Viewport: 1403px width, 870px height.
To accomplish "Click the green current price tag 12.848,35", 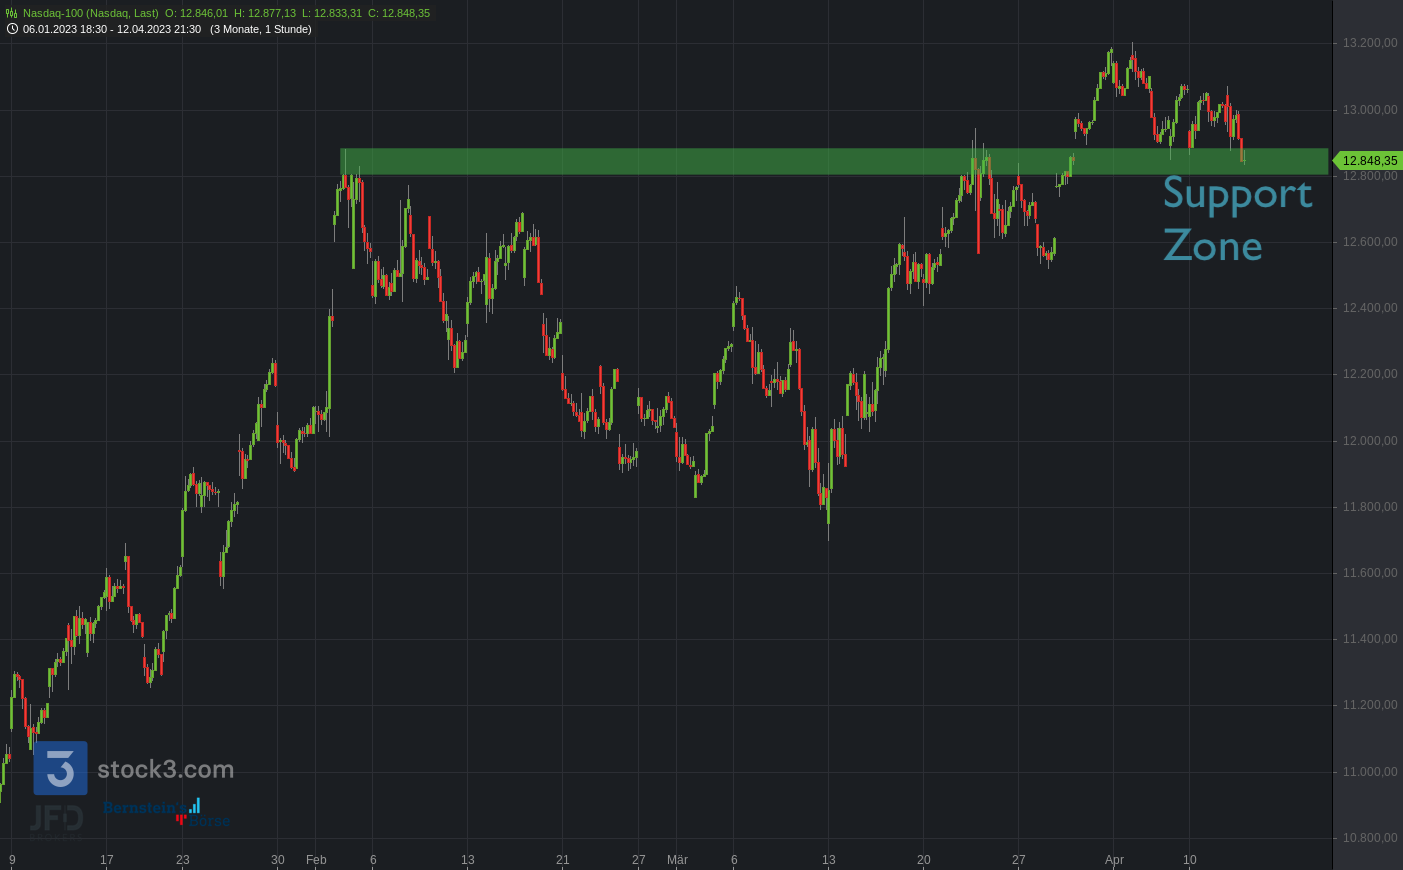I will click(1368, 161).
